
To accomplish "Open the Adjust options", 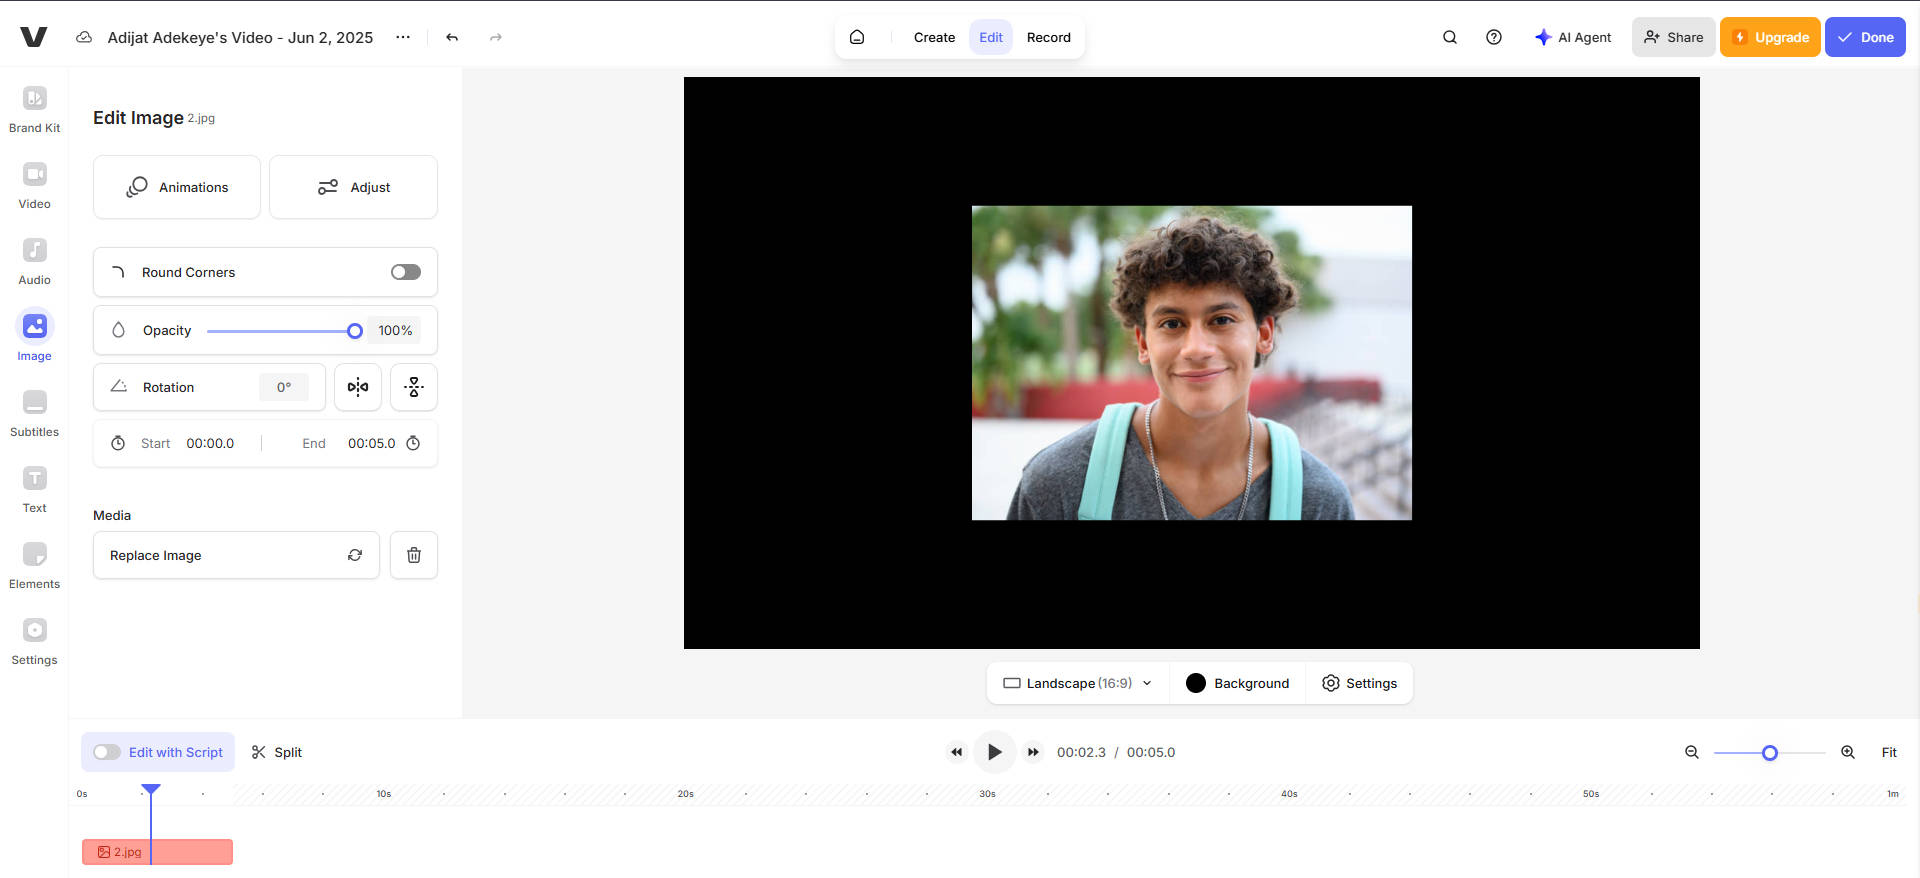I will tap(353, 187).
